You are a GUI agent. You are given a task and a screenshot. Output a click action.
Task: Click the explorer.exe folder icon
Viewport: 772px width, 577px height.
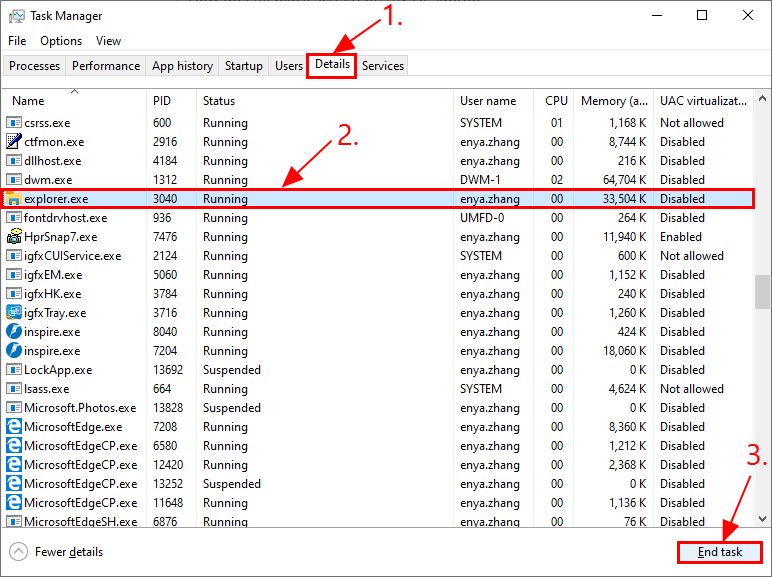[x=14, y=199]
